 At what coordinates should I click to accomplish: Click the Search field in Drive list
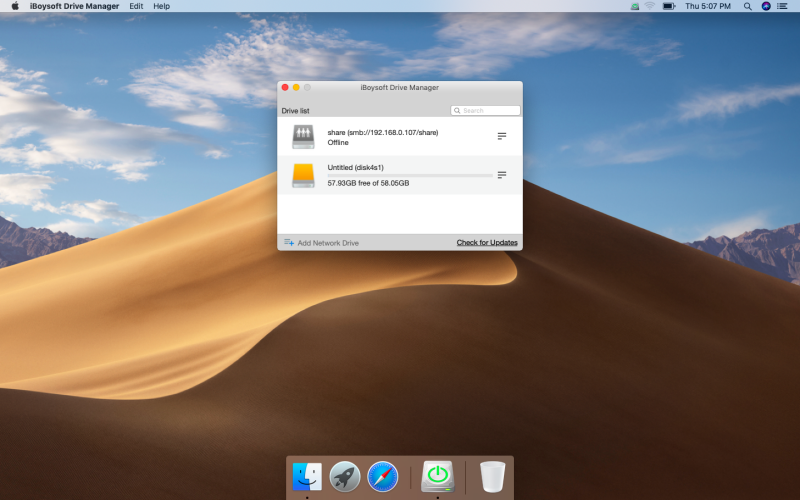point(486,110)
